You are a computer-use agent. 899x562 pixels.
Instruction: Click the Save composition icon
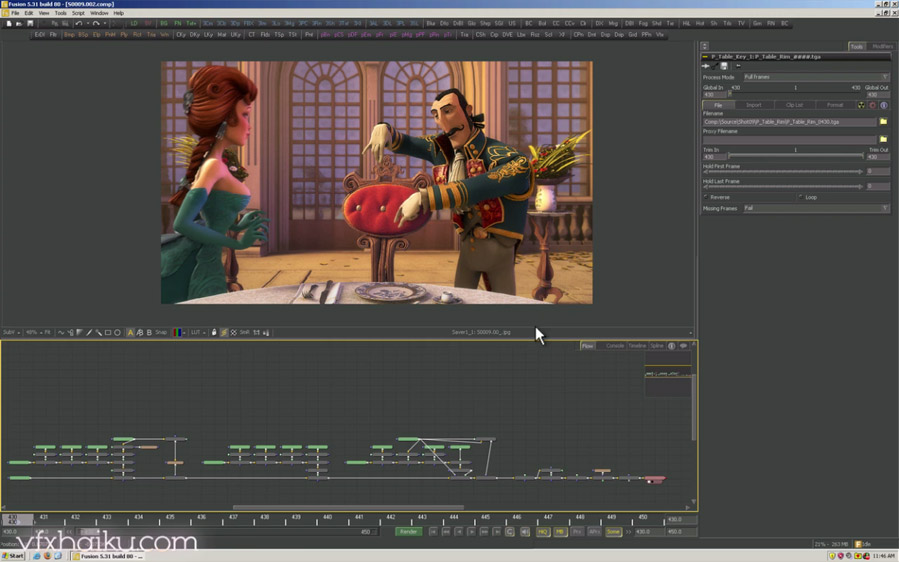coord(30,24)
